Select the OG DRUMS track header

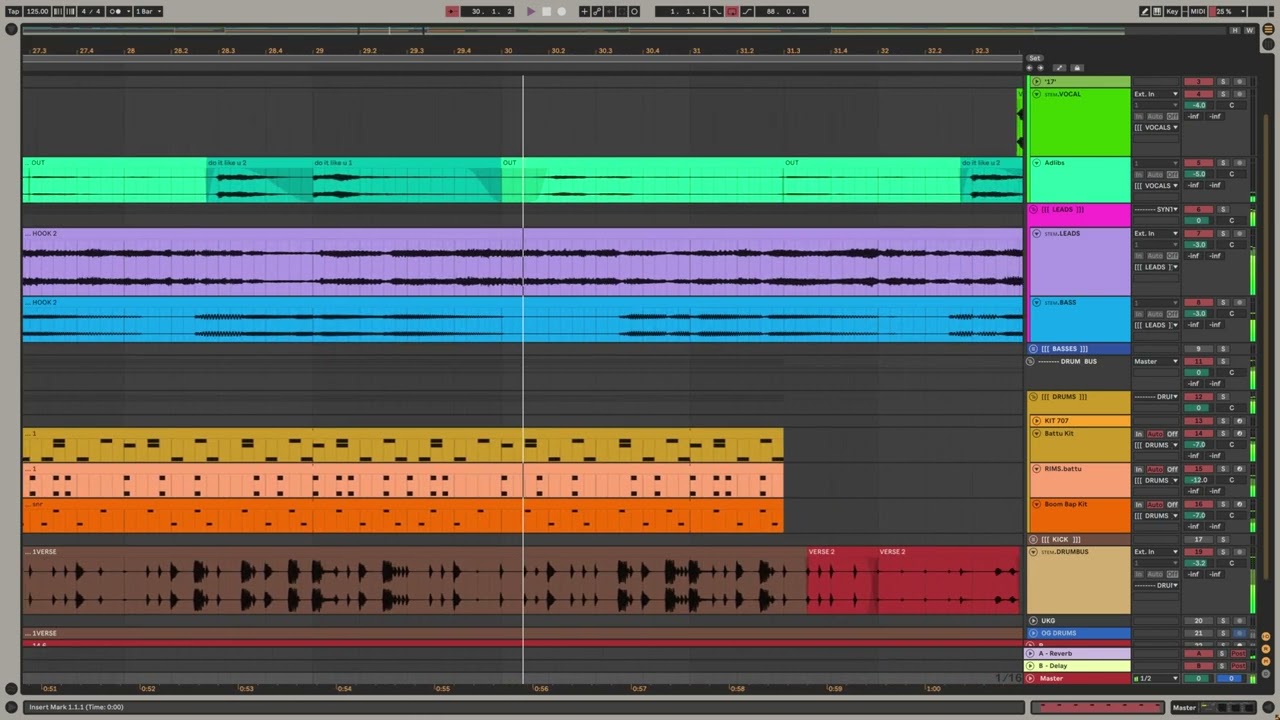pyautogui.click(x=1079, y=633)
